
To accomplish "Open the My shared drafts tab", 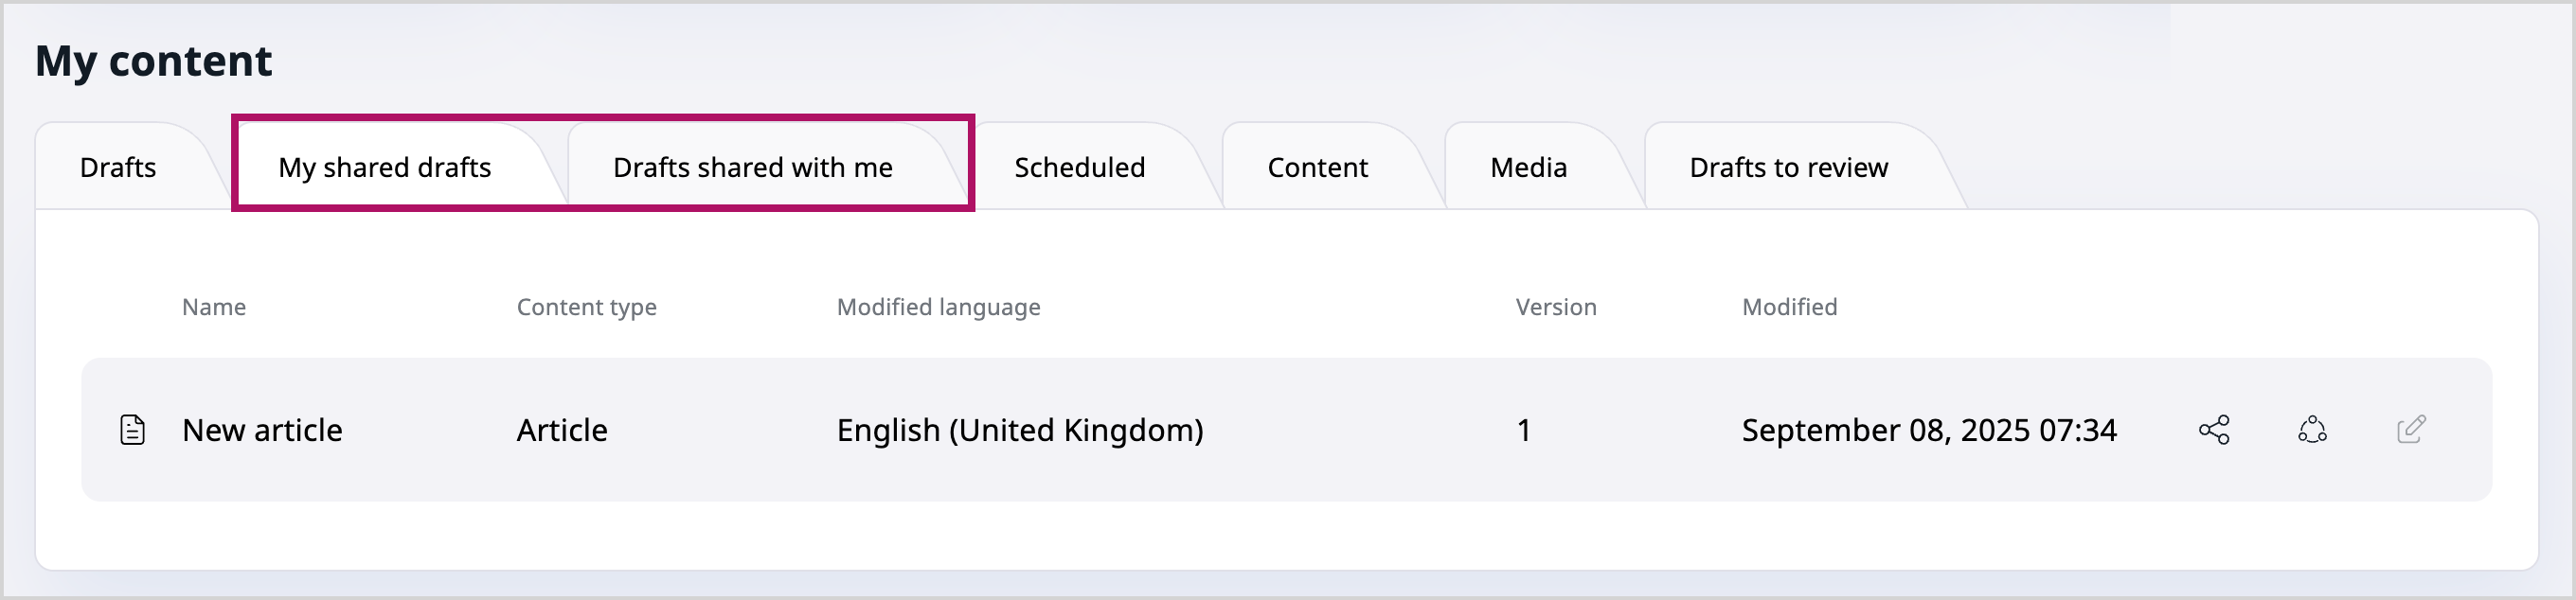I will pyautogui.click(x=384, y=167).
